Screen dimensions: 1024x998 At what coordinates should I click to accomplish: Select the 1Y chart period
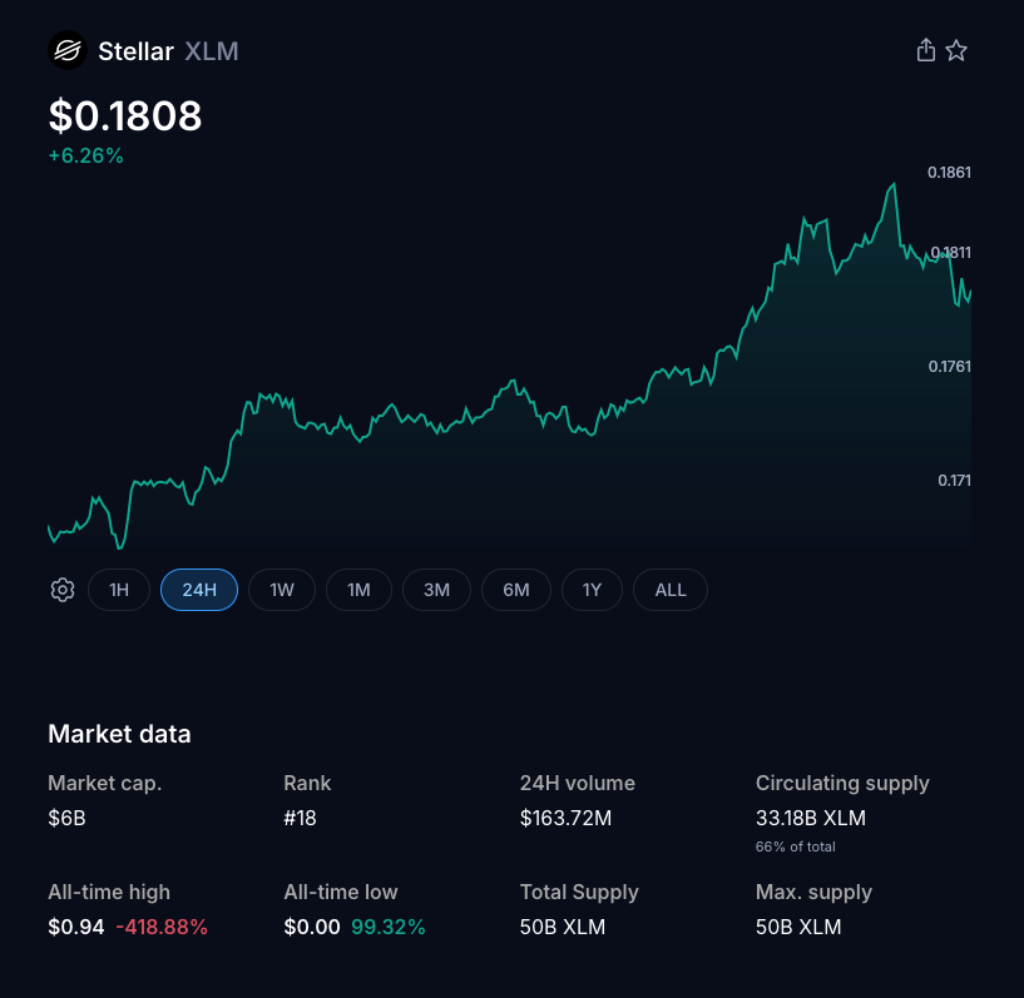pyautogui.click(x=592, y=590)
